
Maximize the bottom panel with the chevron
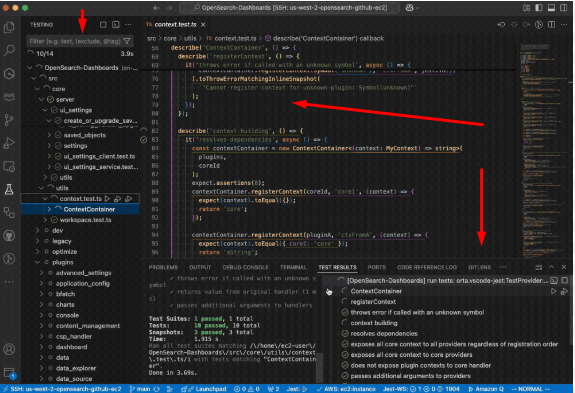click(x=552, y=267)
